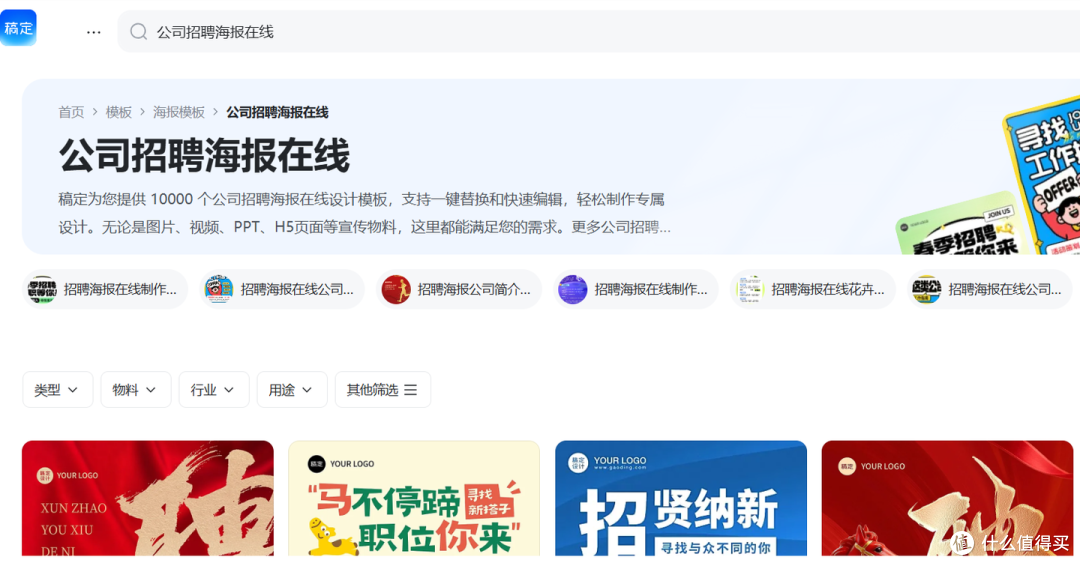Screen dimensions: 1080x566
Task: Expand the 类型 filter dropdown
Action: 57,390
